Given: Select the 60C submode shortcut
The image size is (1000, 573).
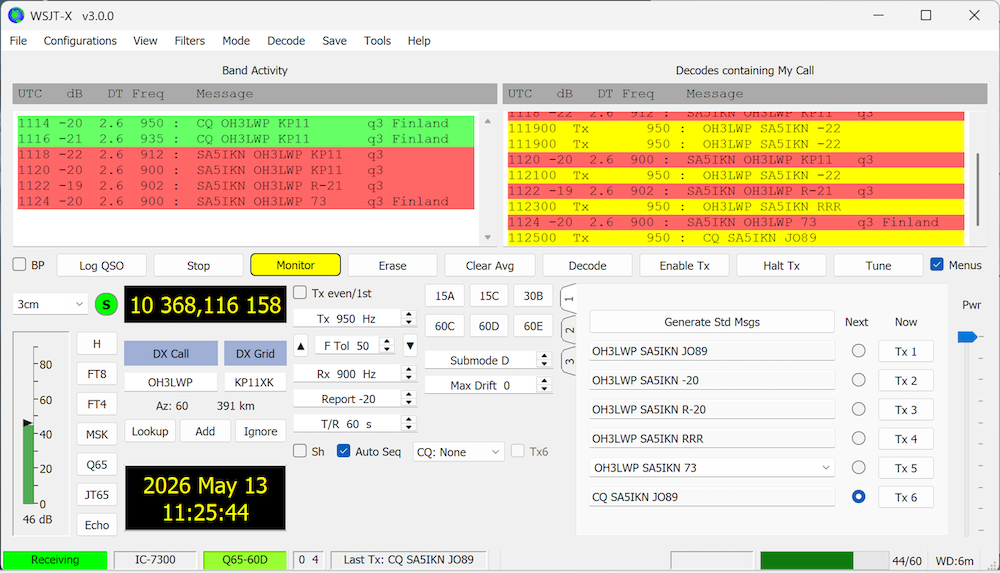Looking at the screenshot, I should click(445, 326).
